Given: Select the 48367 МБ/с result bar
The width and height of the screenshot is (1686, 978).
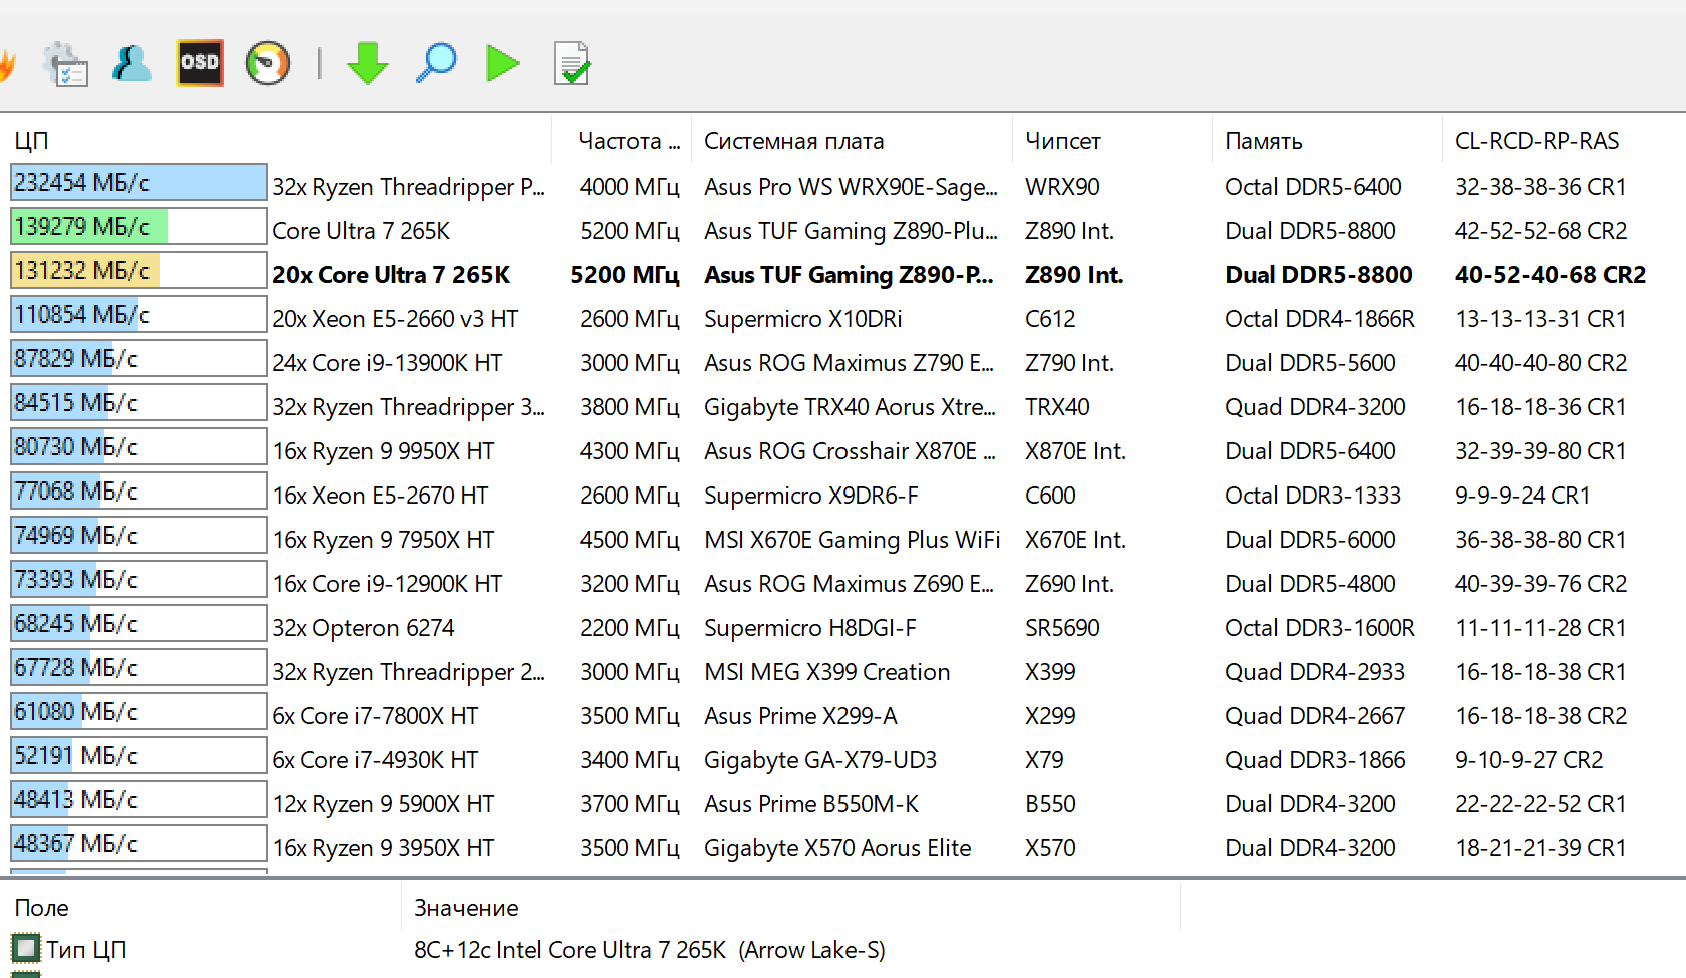Looking at the screenshot, I should (x=138, y=844).
